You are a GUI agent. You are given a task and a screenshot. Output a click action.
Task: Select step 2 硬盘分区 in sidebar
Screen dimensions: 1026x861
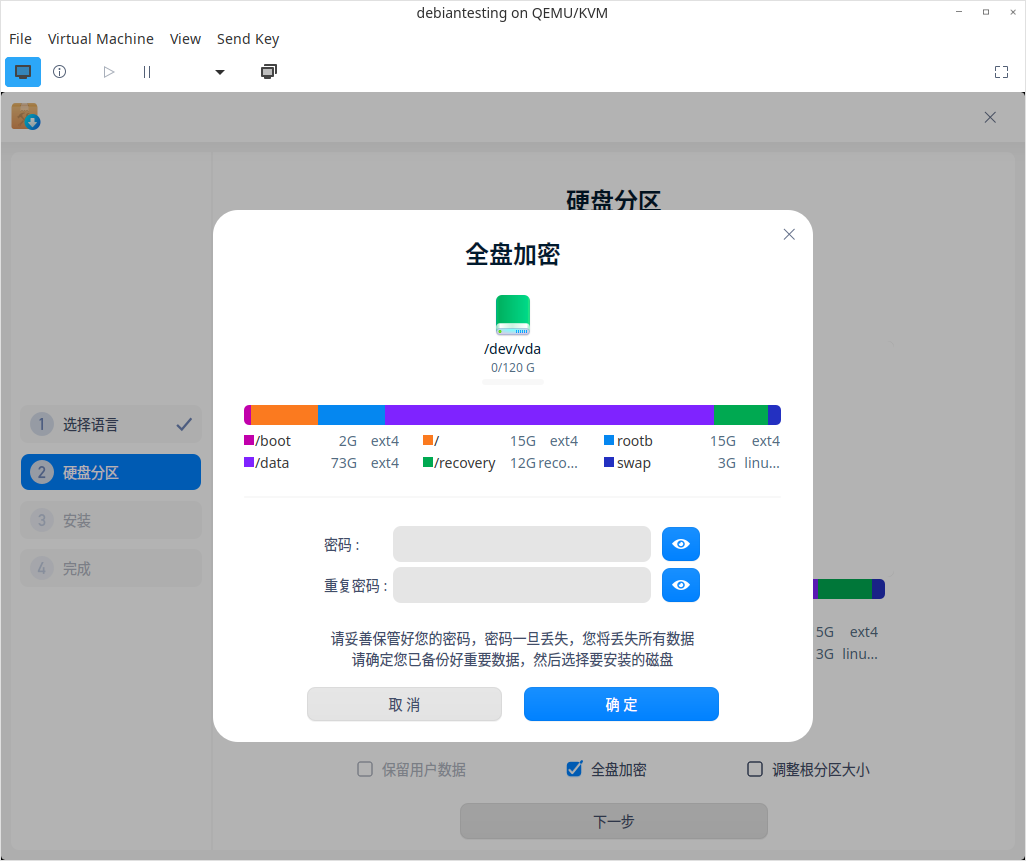pyautogui.click(x=111, y=472)
